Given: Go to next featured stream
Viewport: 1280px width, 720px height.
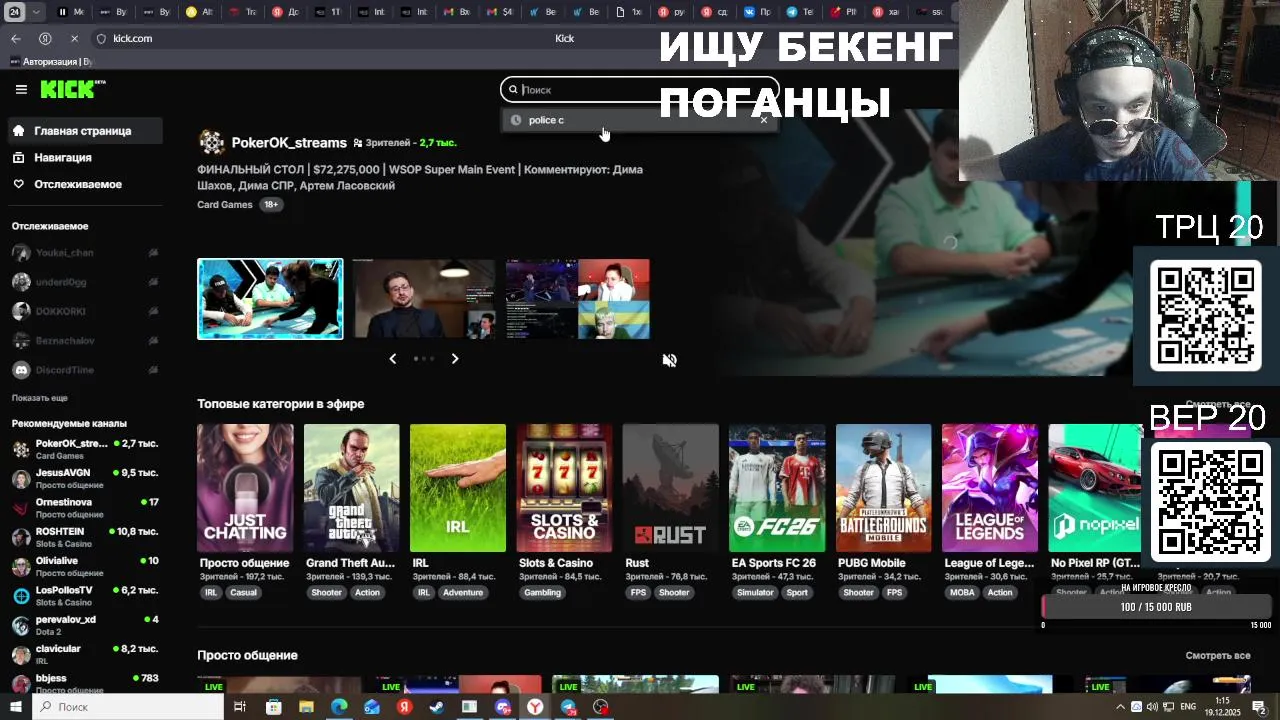Looking at the screenshot, I should 455,358.
